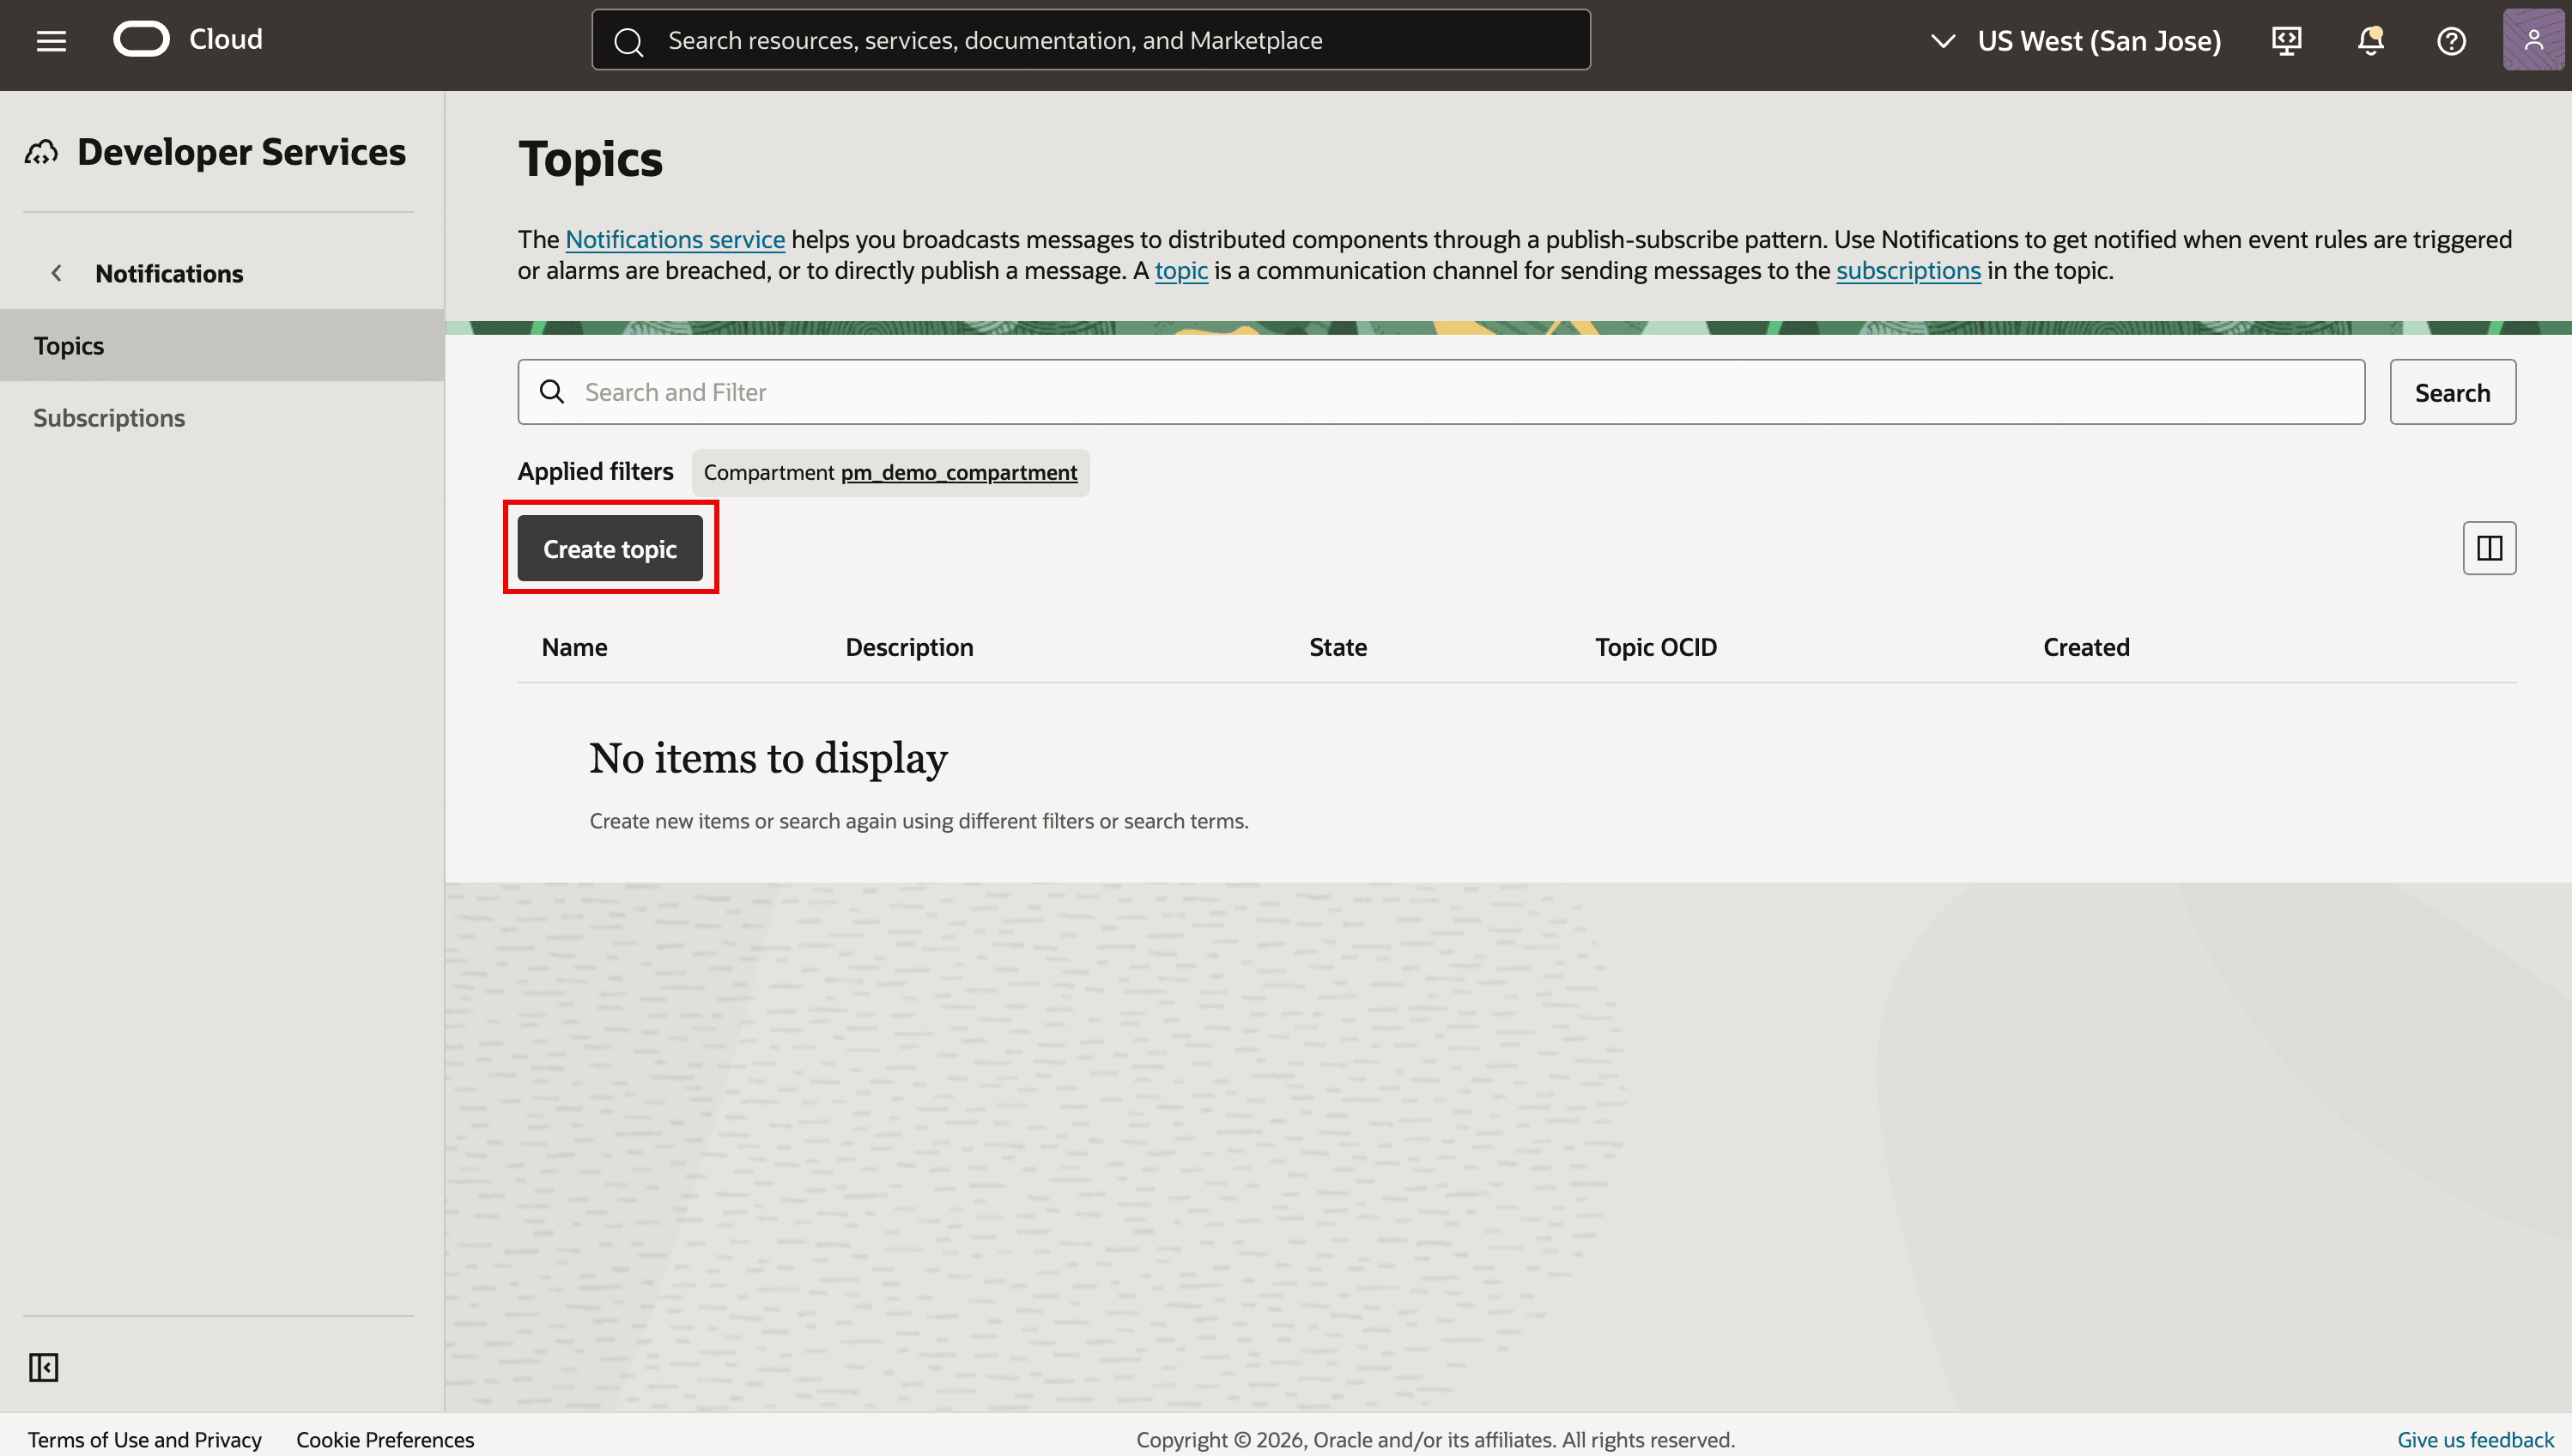Open the hamburger navigation menu
Screen dimensions: 2572x1456
51,41
